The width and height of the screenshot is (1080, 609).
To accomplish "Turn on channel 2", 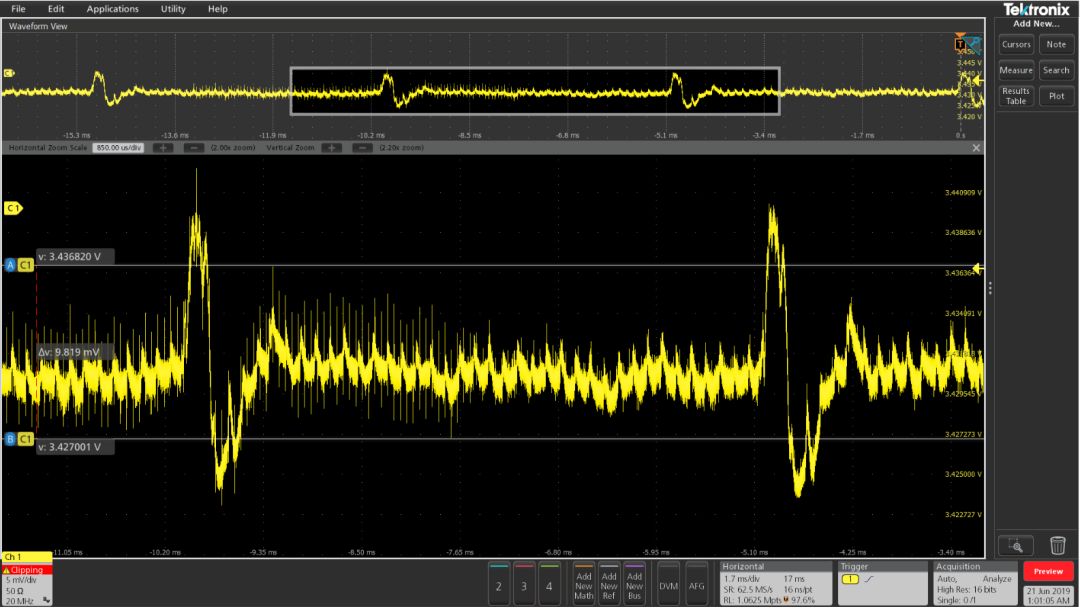I will (x=499, y=584).
